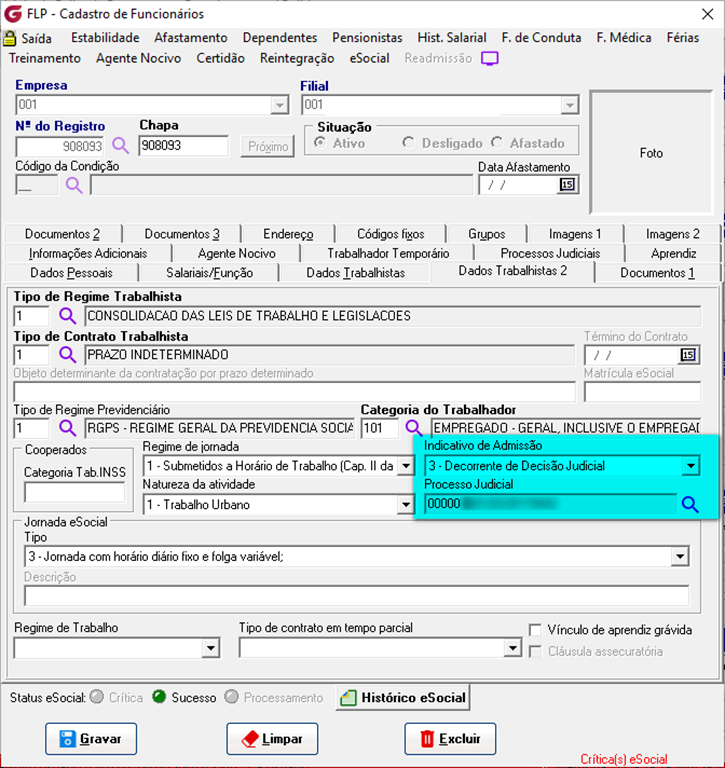Open Data Afastamento calendar picker

[x=567, y=185]
